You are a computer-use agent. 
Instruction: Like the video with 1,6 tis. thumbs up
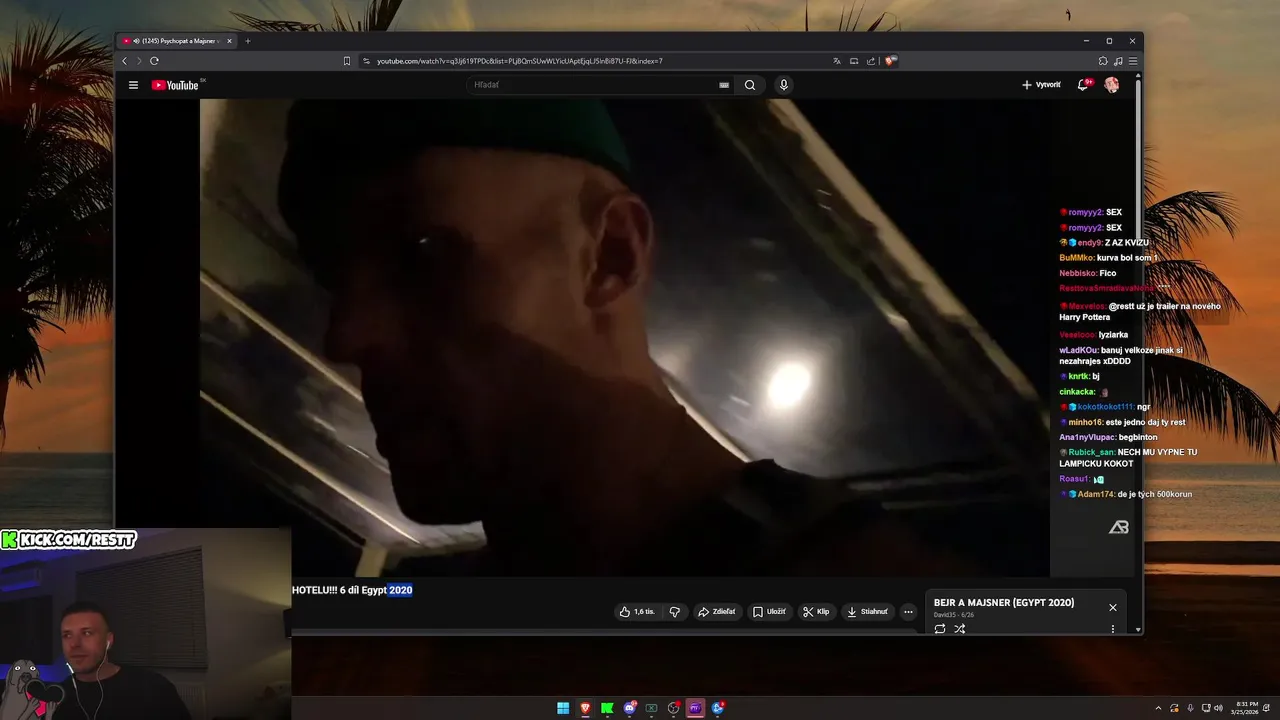(637, 612)
